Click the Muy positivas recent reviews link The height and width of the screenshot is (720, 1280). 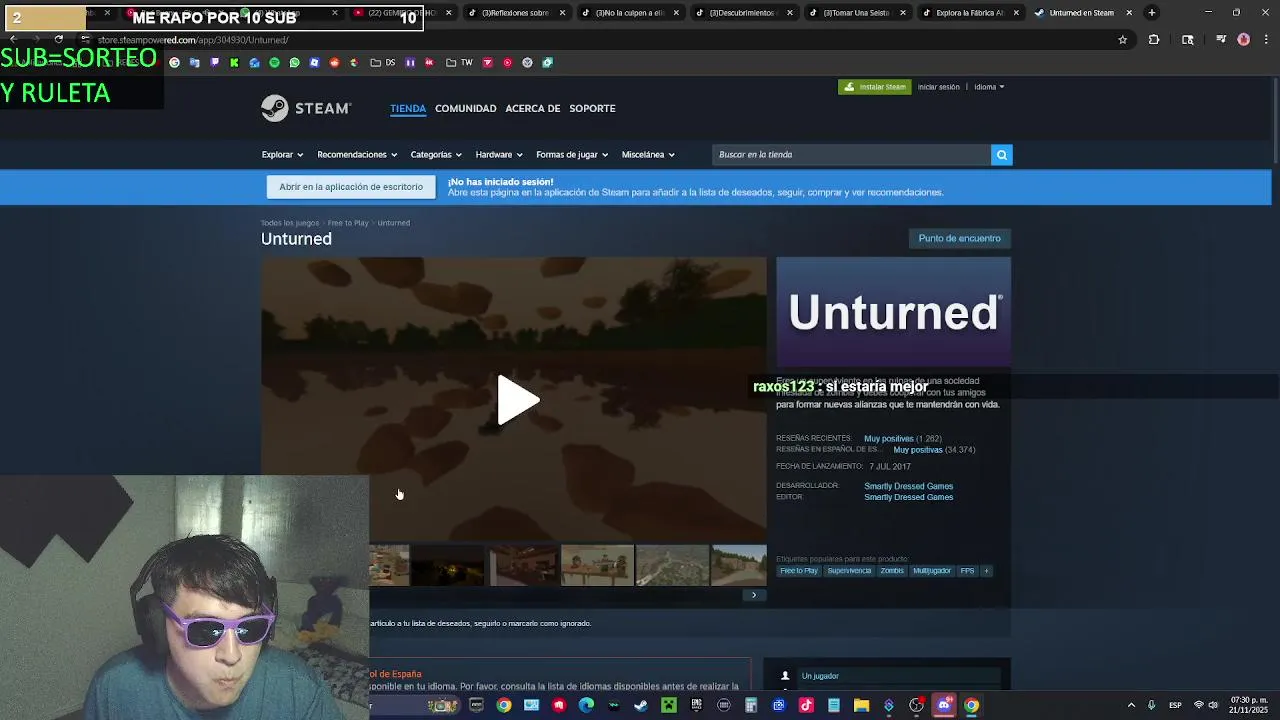coord(888,438)
